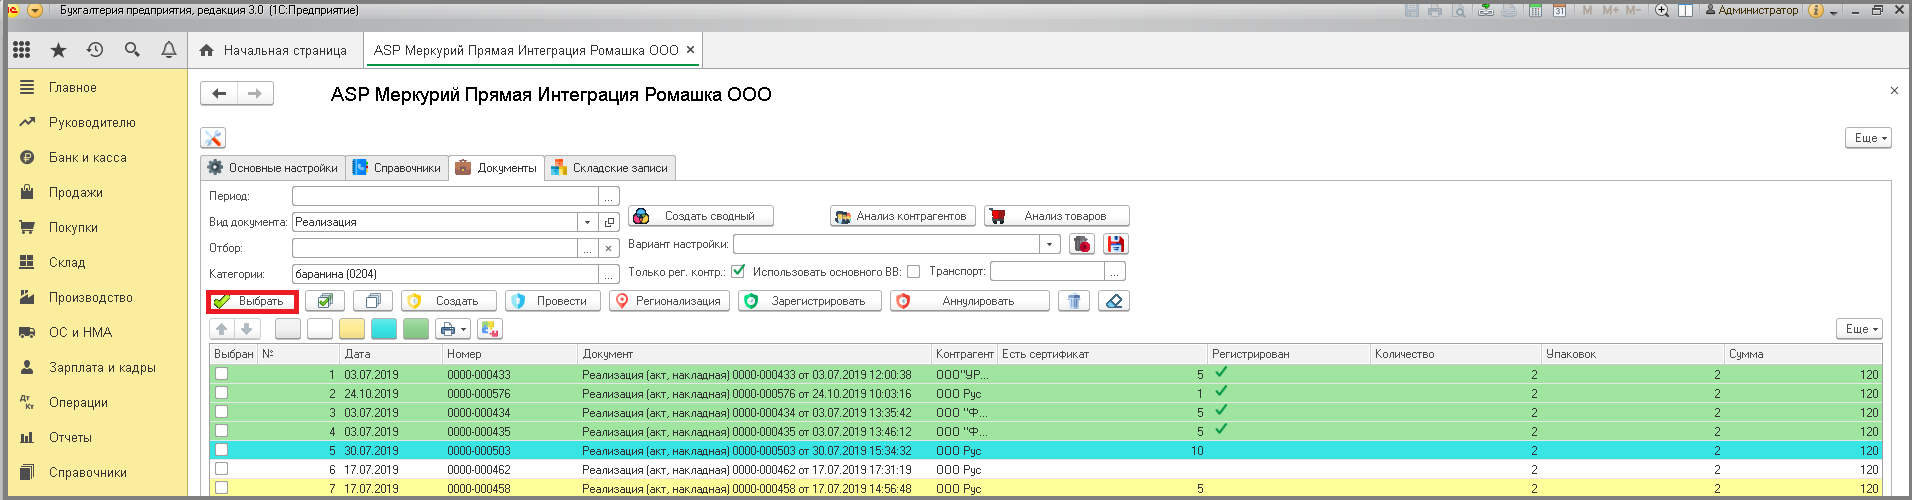1912x500 pixels.
Task: Check the row 0000-000435 checkbox
Action: click(x=221, y=431)
